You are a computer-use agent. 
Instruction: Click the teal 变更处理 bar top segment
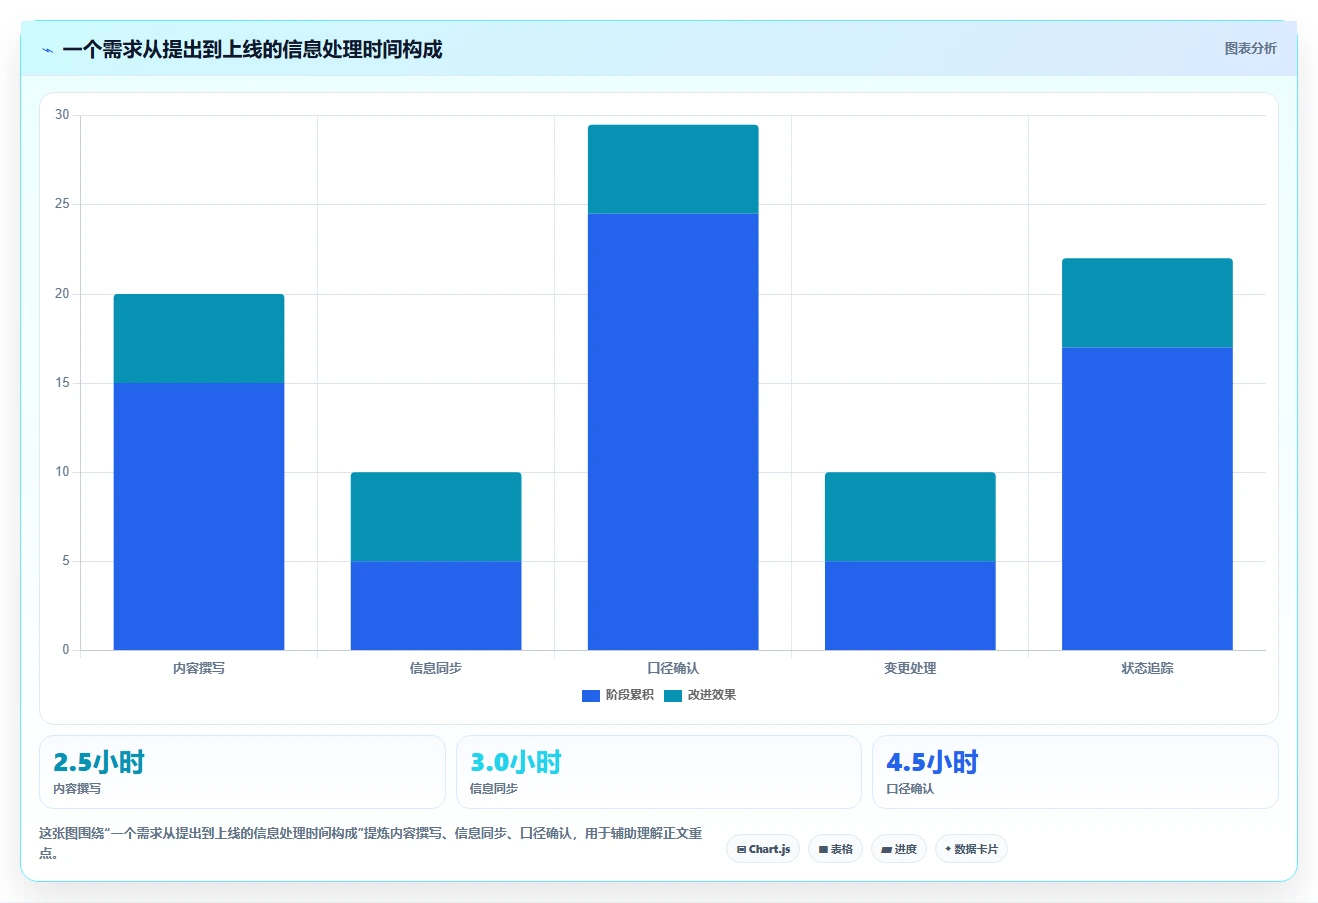point(910,516)
